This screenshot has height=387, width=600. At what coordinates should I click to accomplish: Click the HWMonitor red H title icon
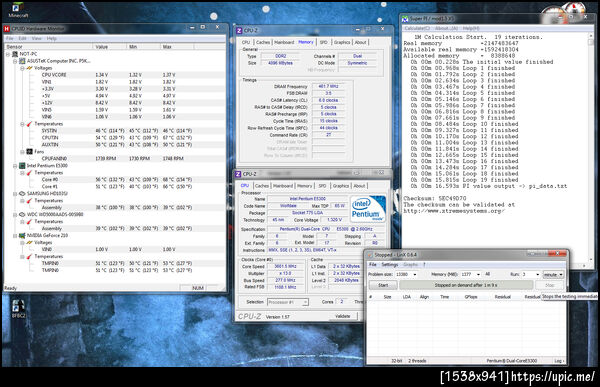pyautogui.click(x=7, y=29)
